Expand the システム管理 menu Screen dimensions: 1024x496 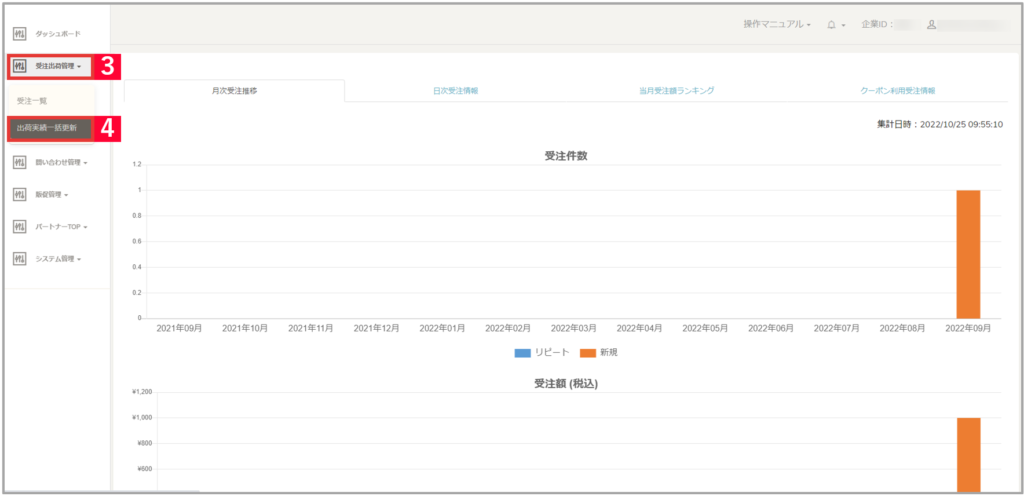[58, 259]
